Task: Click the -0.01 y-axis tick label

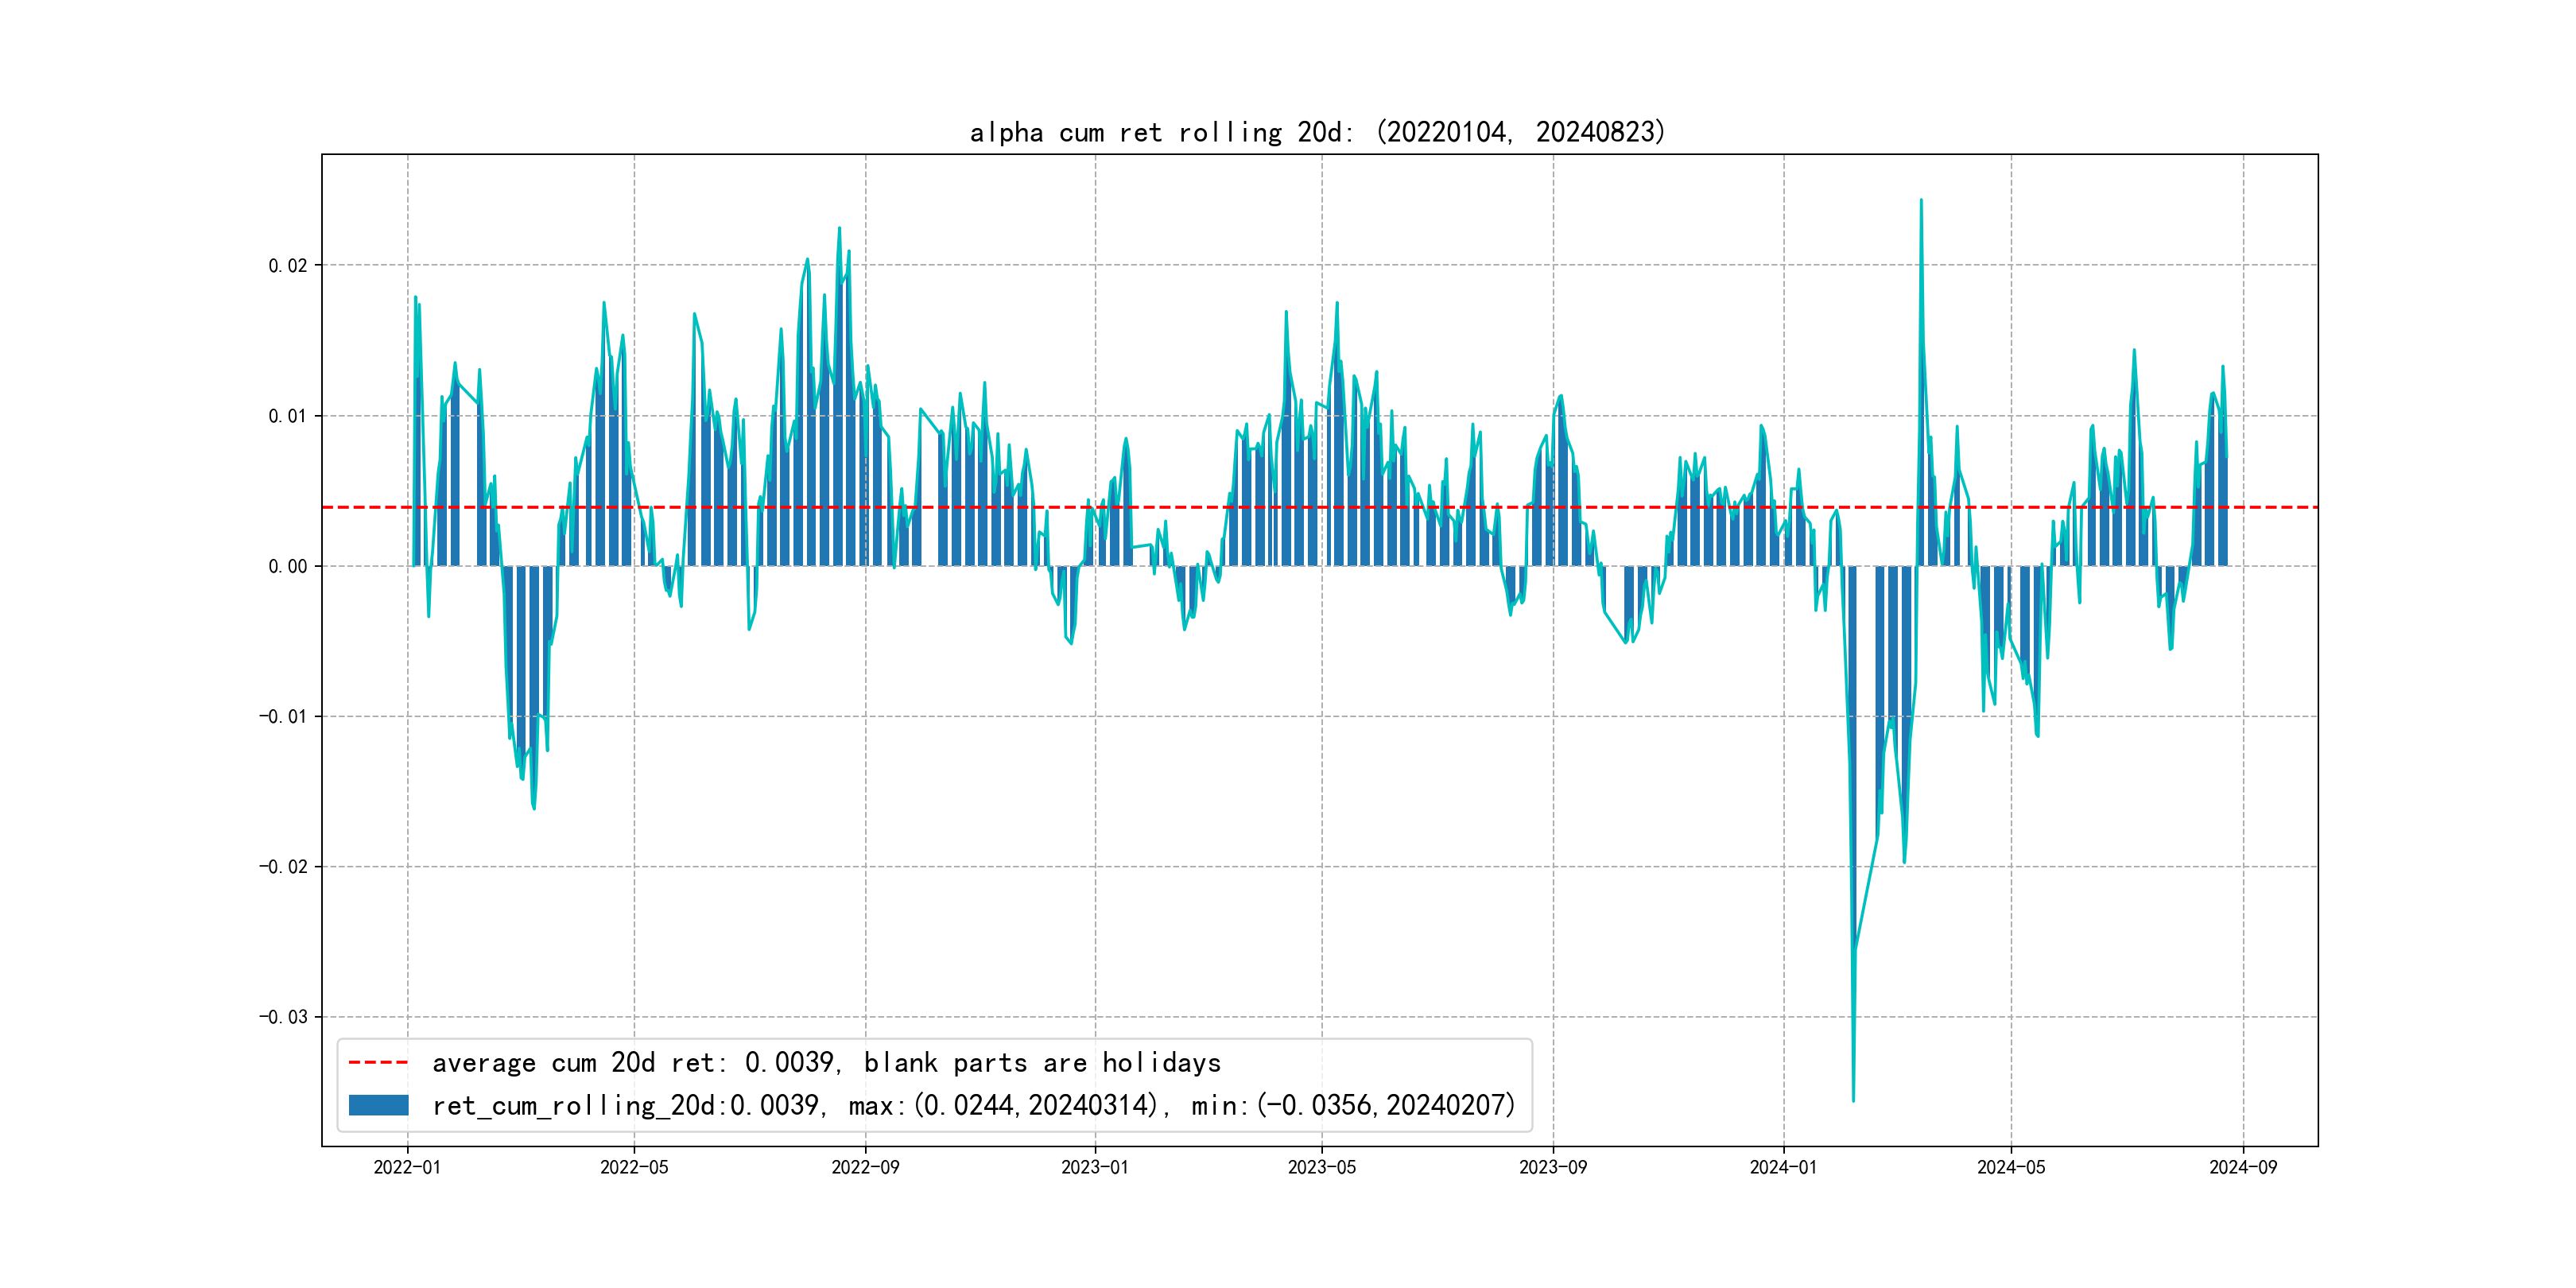Action: click(283, 716)
